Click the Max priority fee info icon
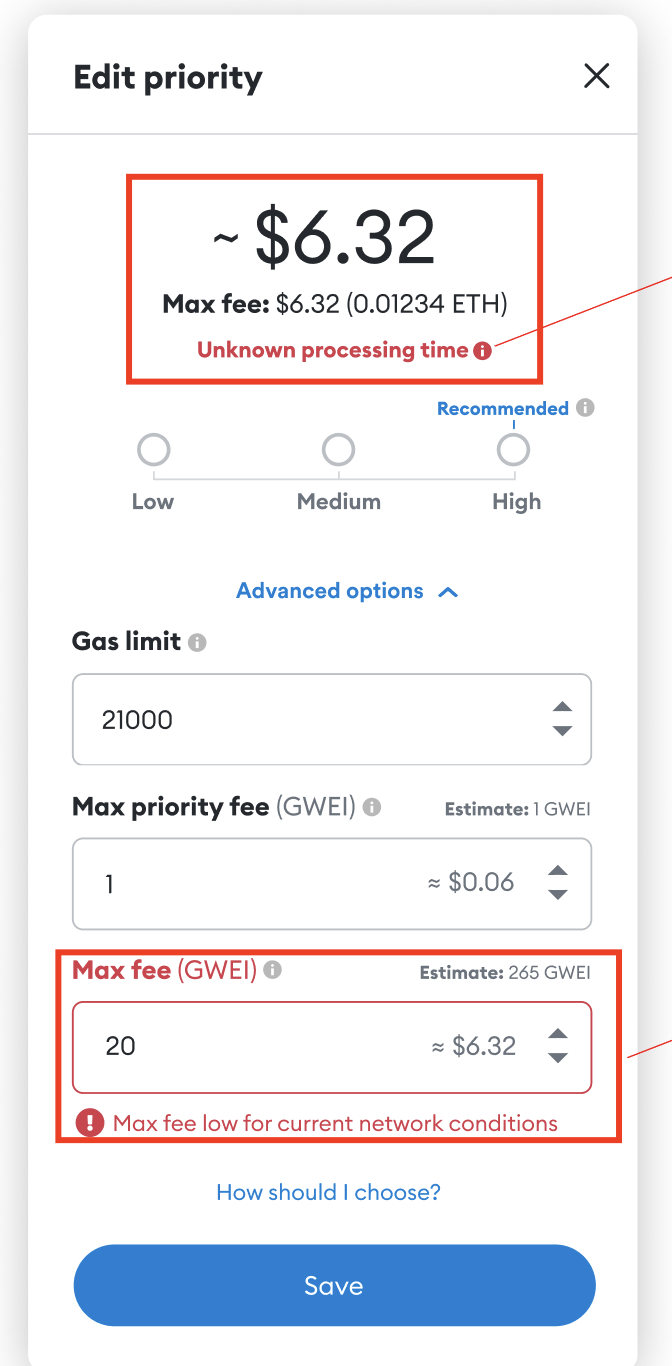 point(372,808)
